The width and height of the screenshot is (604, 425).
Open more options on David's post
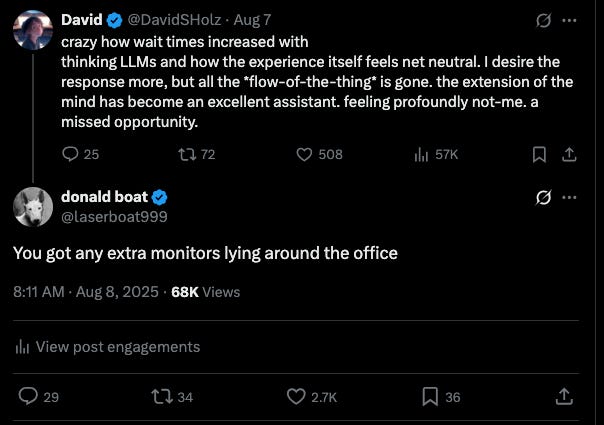click(x=570, y=20)
